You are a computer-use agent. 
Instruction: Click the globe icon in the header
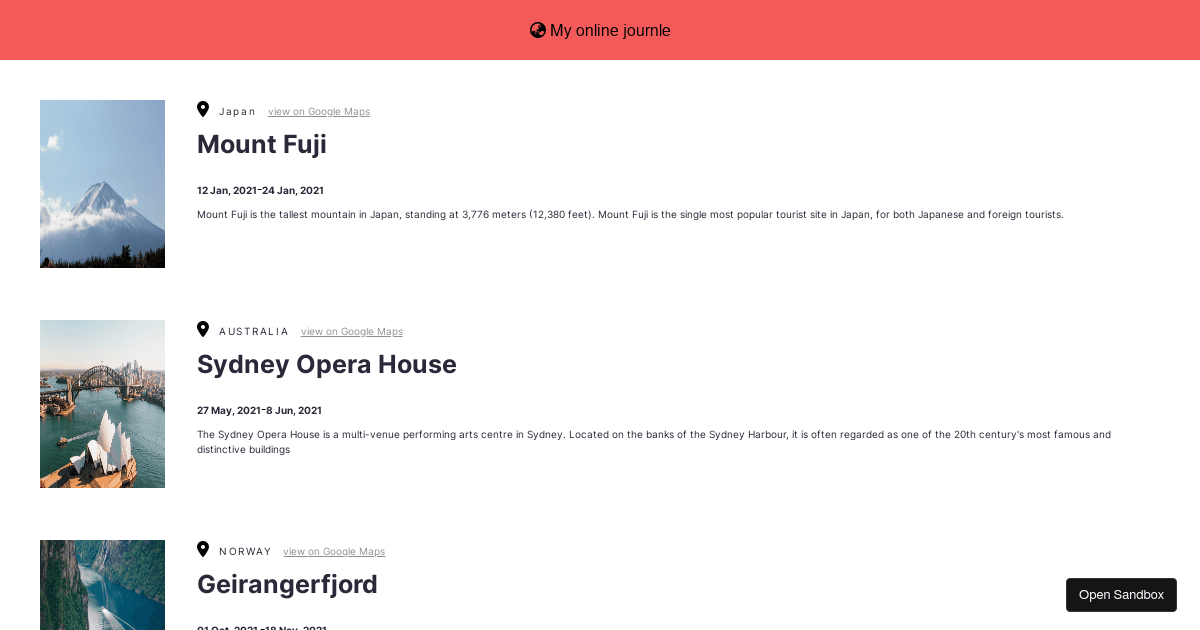tap(538, 30)
